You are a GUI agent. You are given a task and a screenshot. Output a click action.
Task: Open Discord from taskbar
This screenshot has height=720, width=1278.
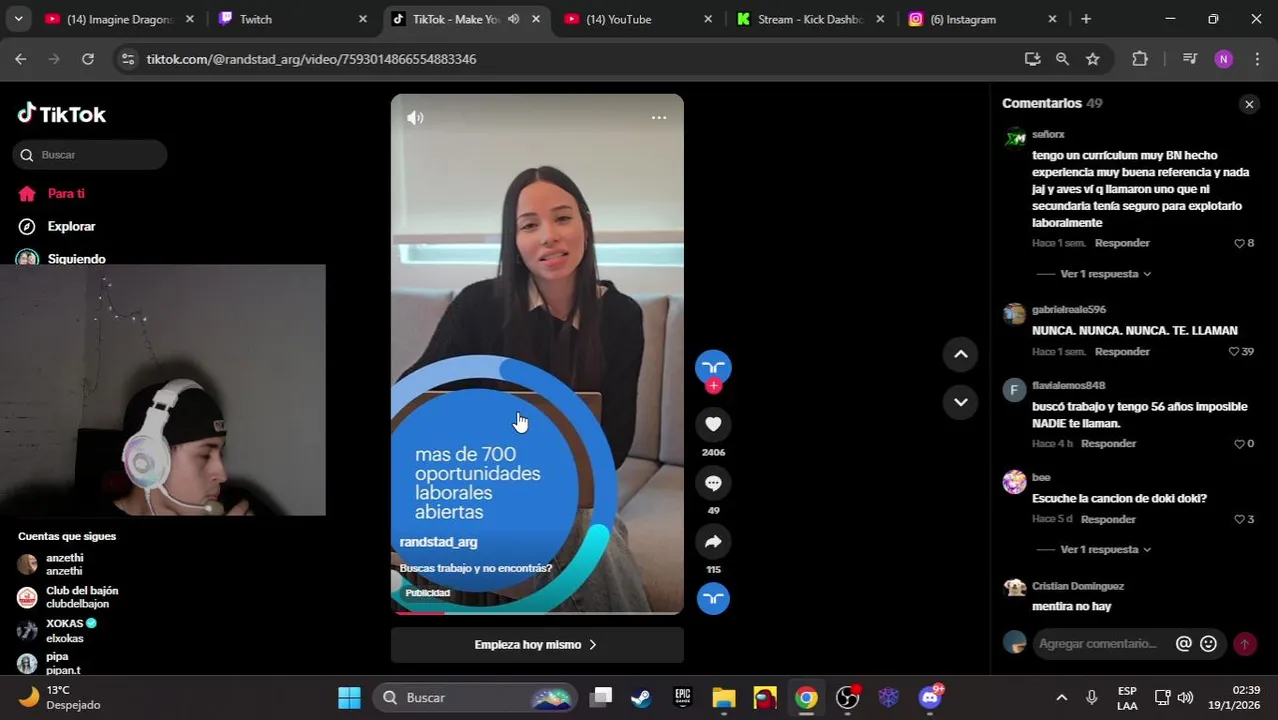930,698
